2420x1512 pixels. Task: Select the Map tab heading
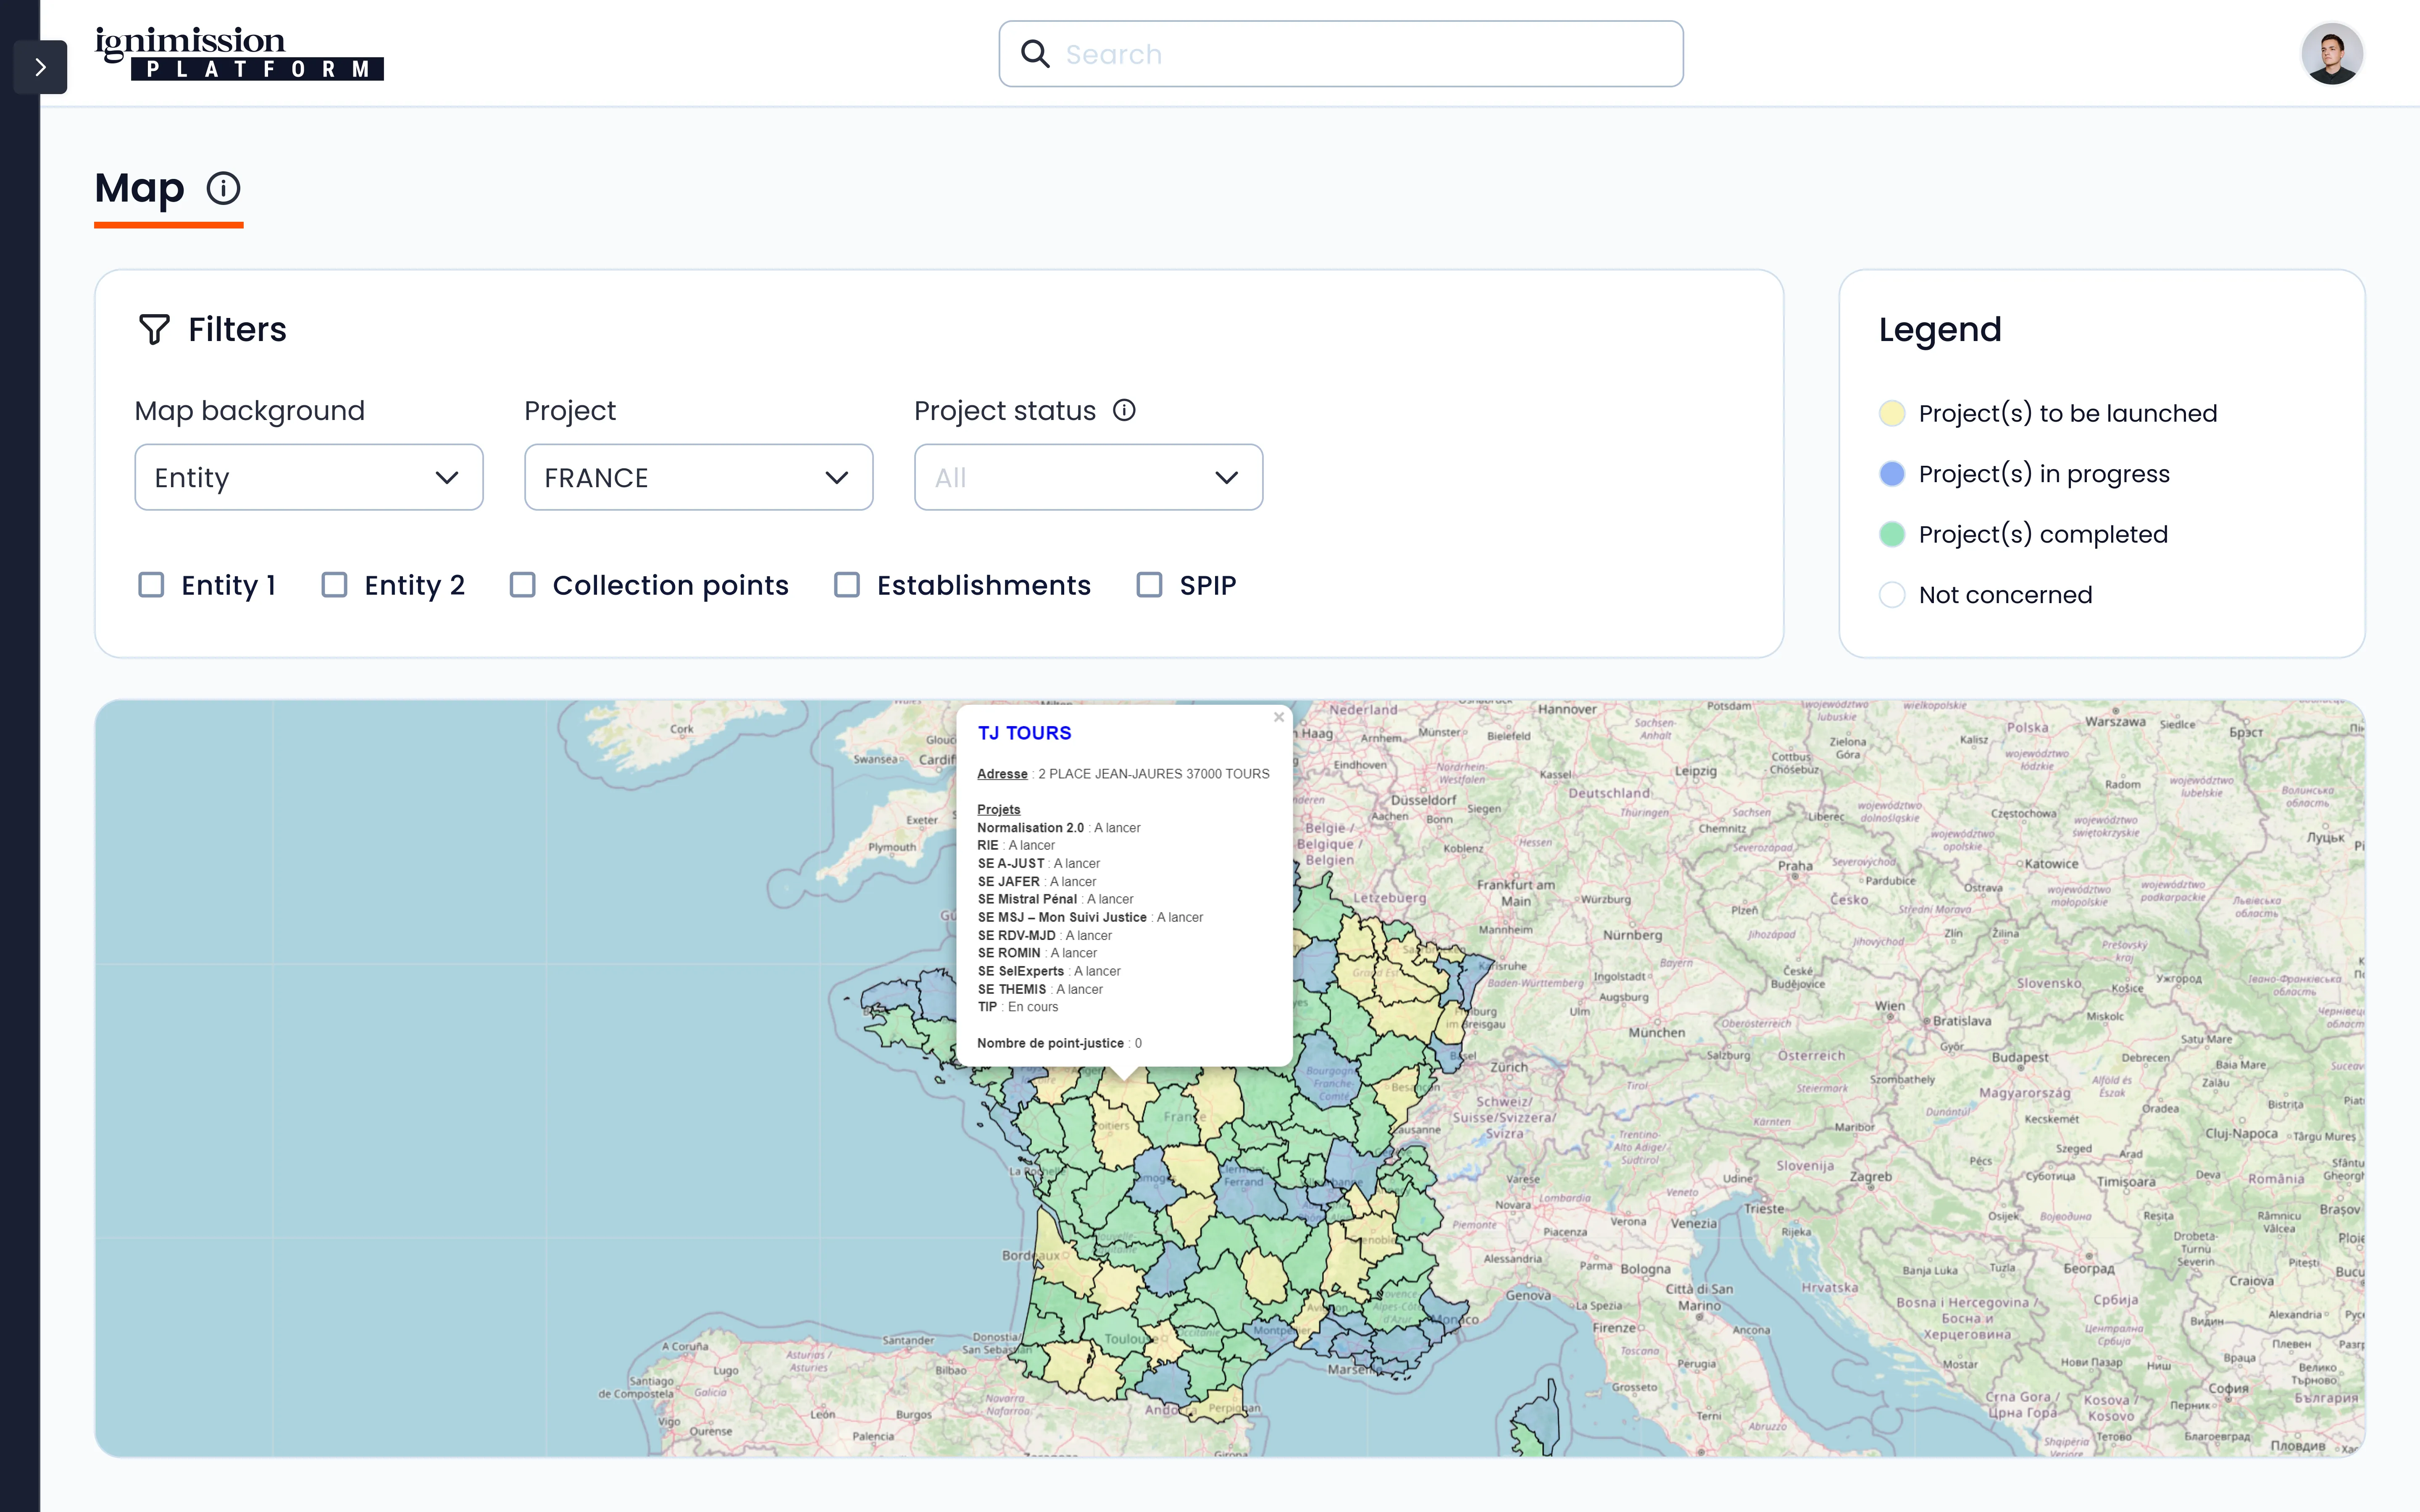coord(140,188)
